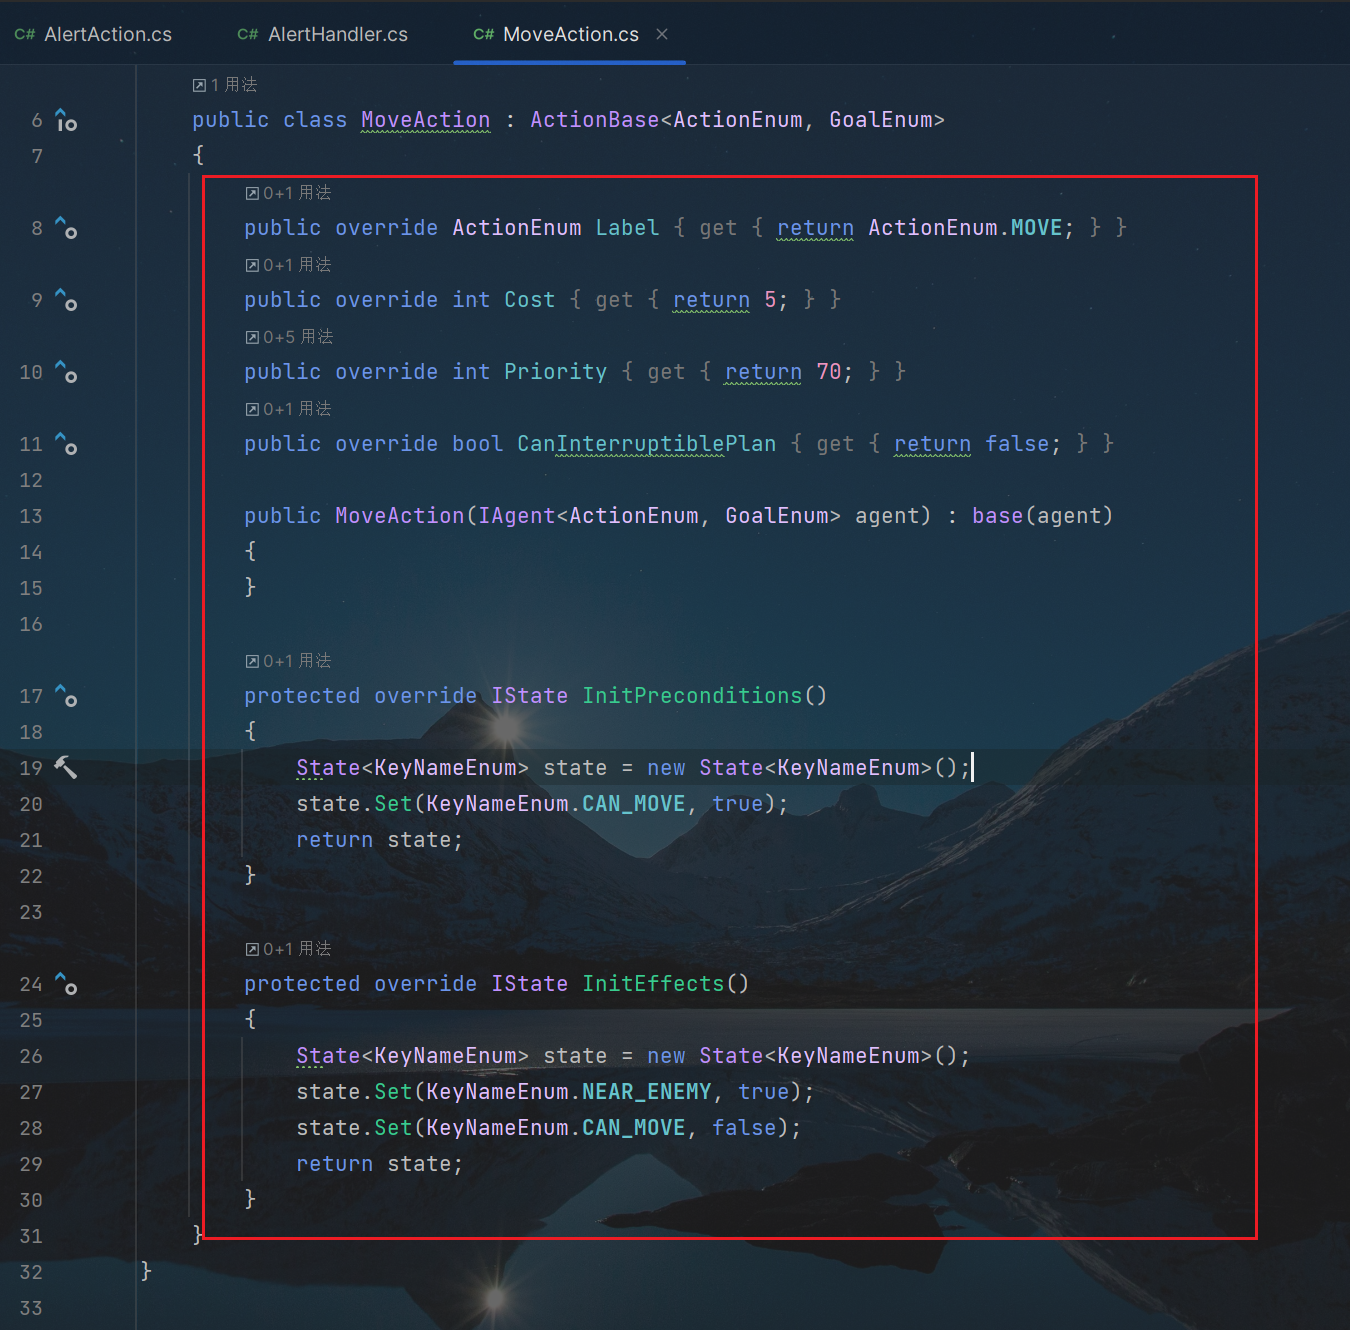This screenshot has width=1350, height=1330.
Task: Click '0+1 用法' usages hint above InitPreconditions
Action: pos(289,661)
